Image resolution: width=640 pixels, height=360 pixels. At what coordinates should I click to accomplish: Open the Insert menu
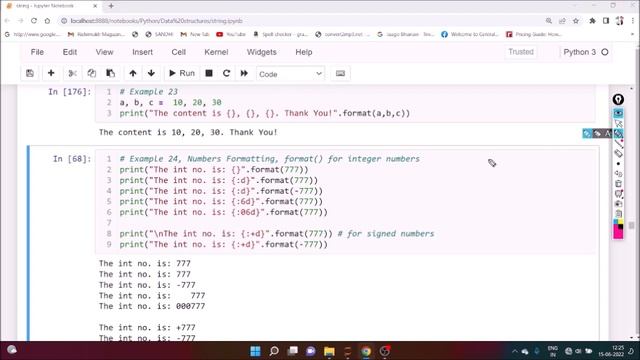point(142,52)
